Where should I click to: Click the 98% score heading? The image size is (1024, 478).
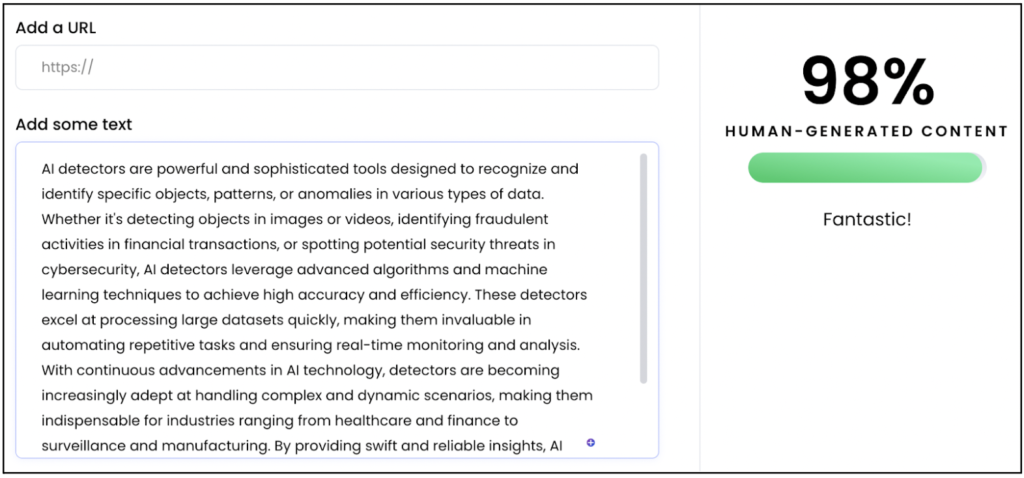867,81
